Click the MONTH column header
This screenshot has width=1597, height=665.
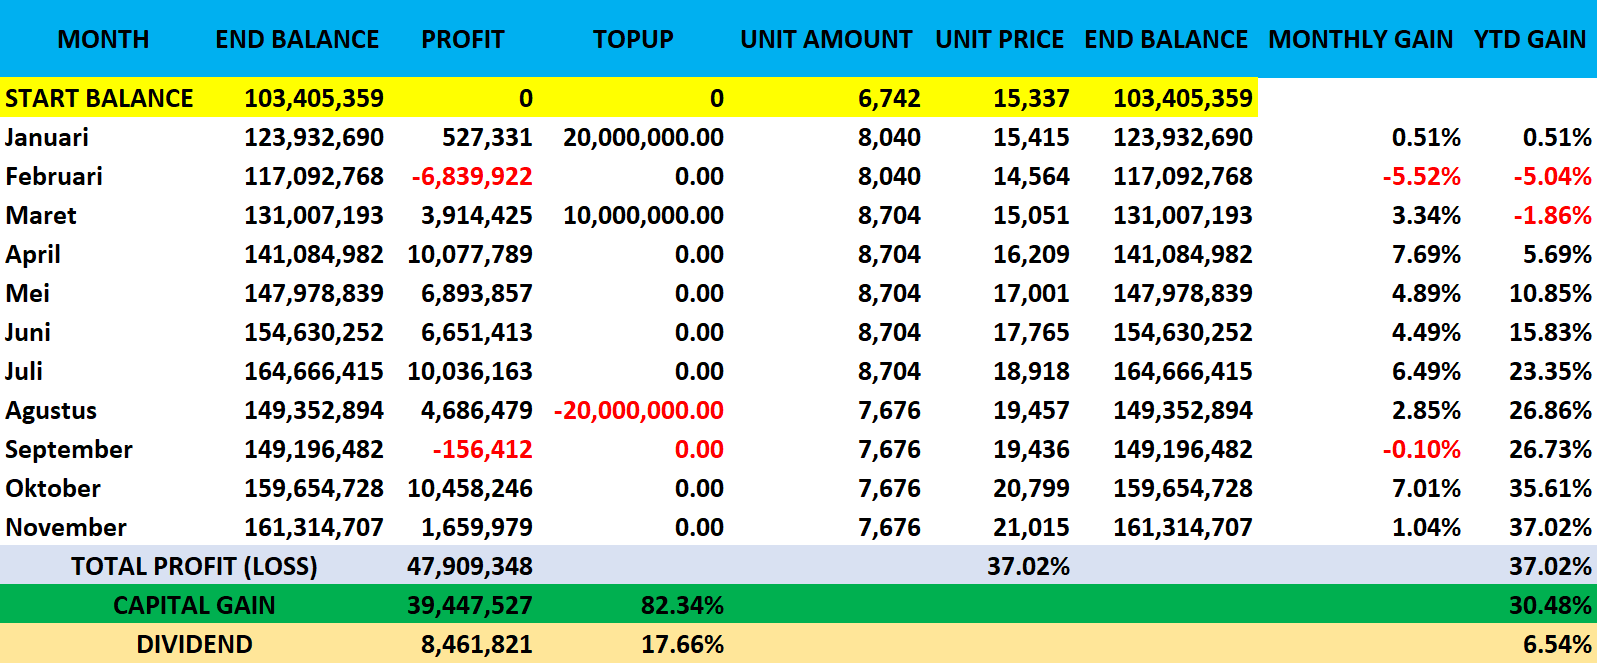[x=103, y=39]
